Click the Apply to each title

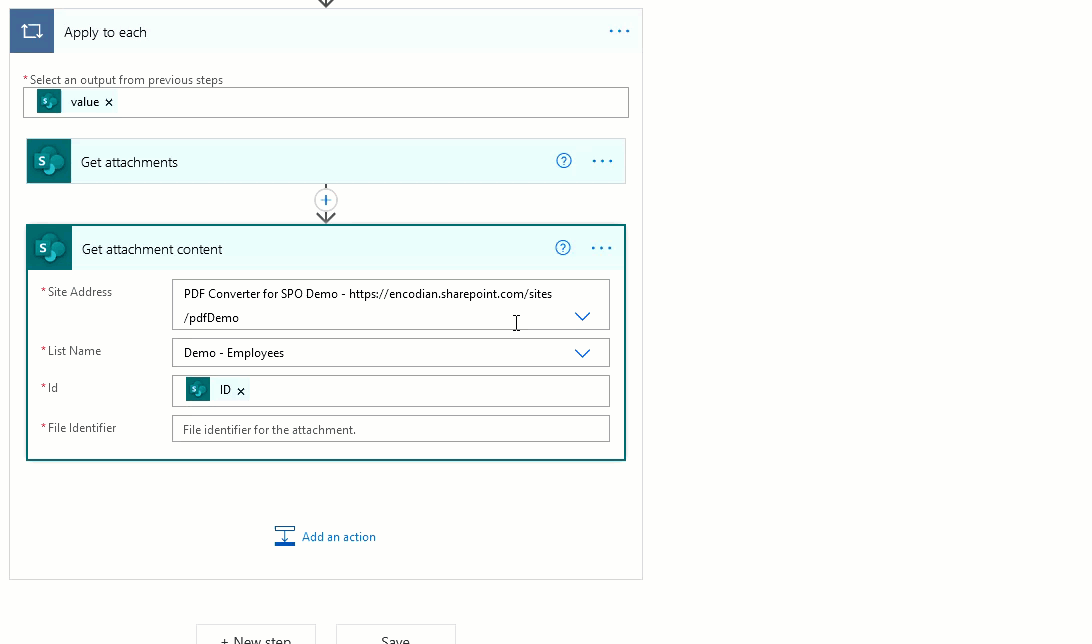click(x=105, y=32)
